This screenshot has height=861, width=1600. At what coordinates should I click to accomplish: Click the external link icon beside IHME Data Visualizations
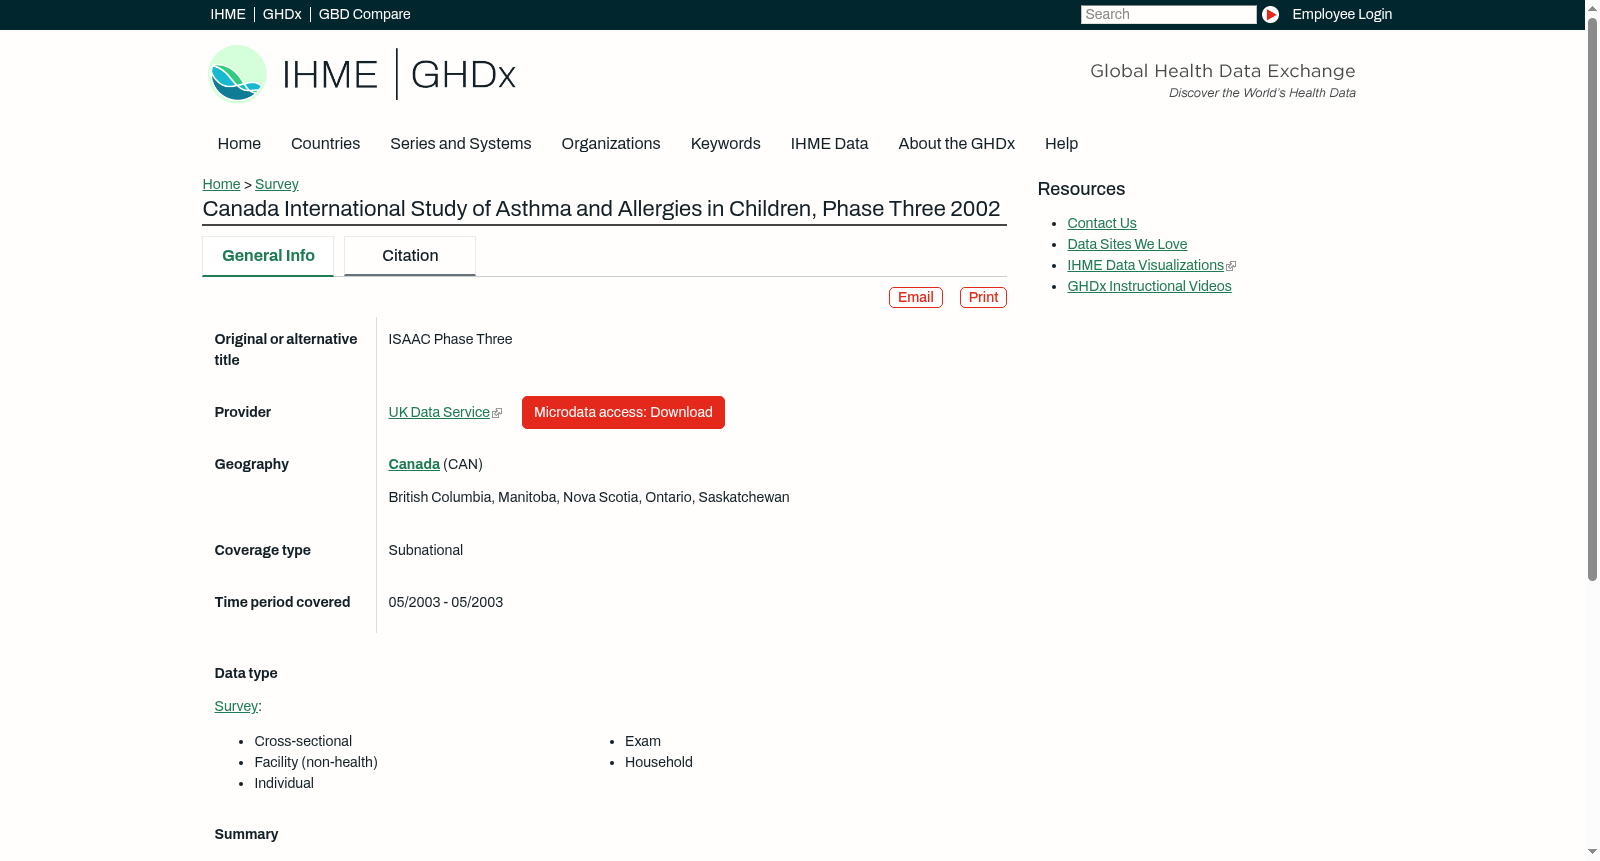click(1231, 266)
